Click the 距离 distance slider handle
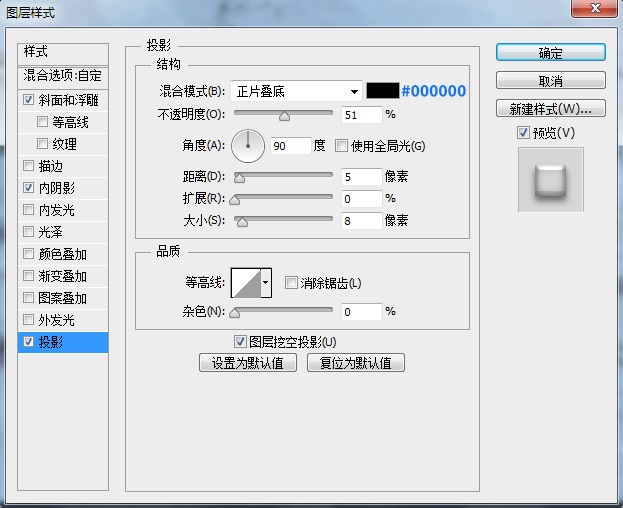 coord(239,178)
